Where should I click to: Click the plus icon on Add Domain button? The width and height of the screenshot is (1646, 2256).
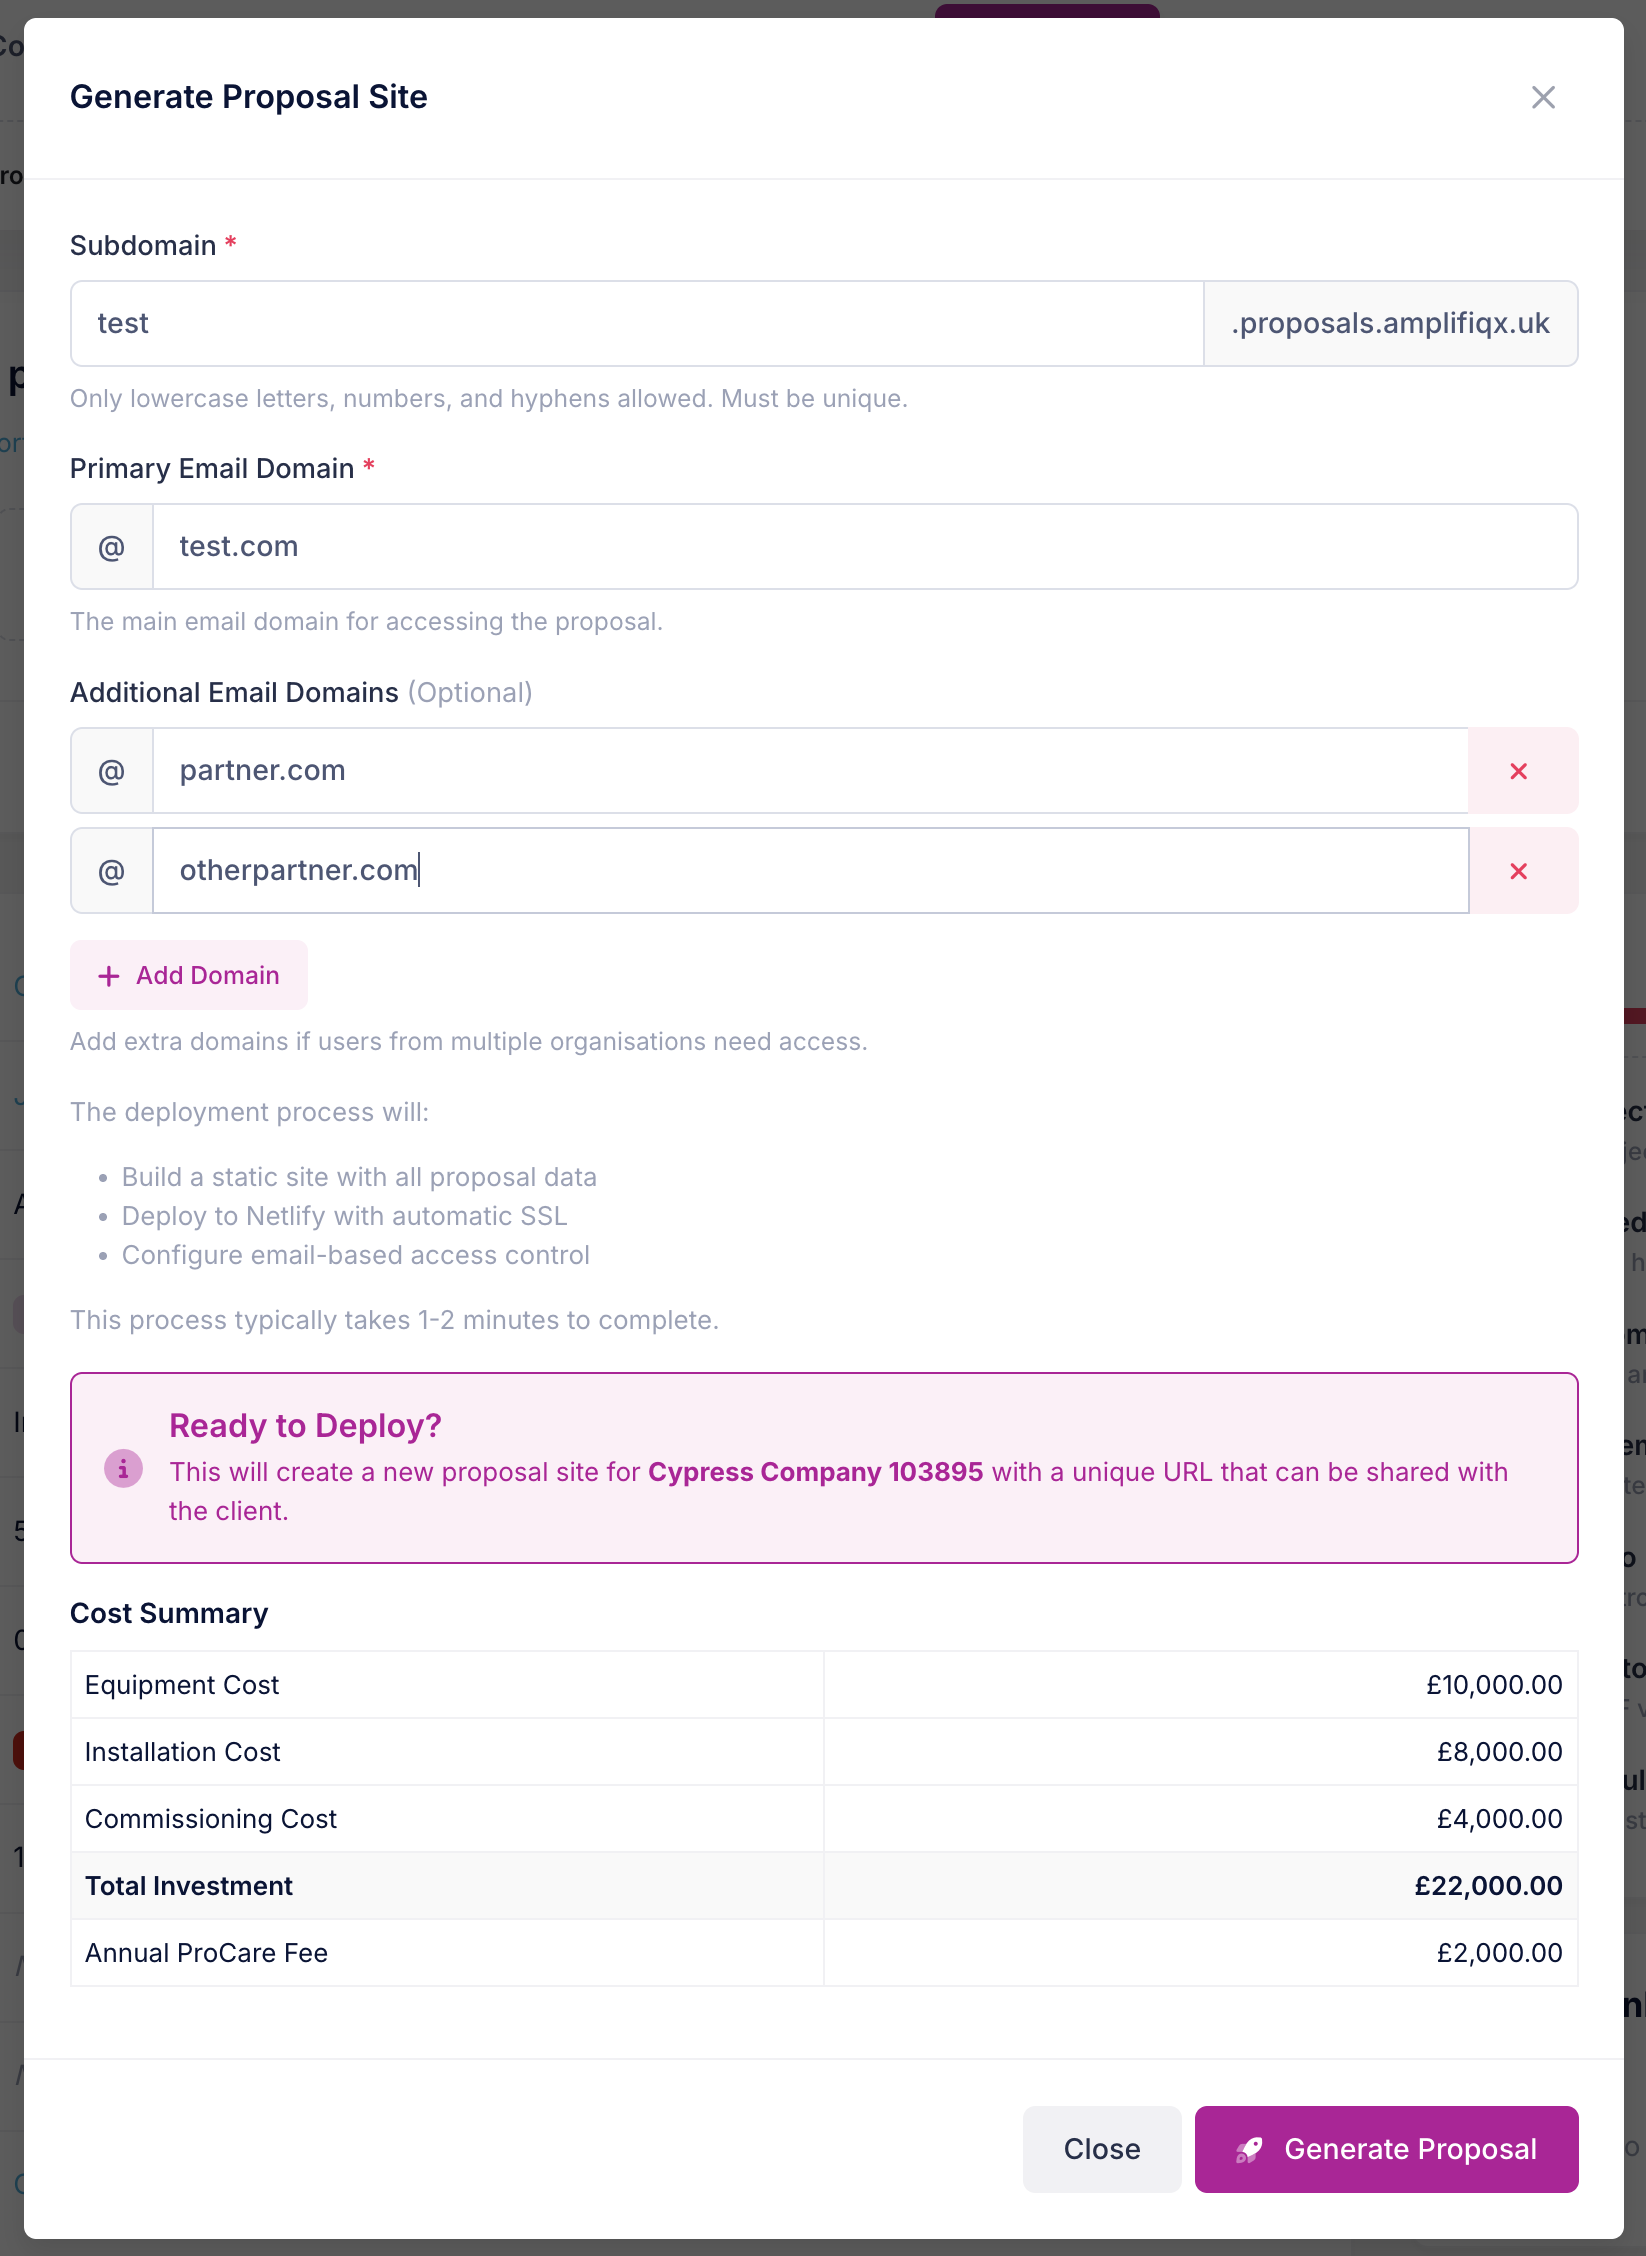tap(107, 975)
